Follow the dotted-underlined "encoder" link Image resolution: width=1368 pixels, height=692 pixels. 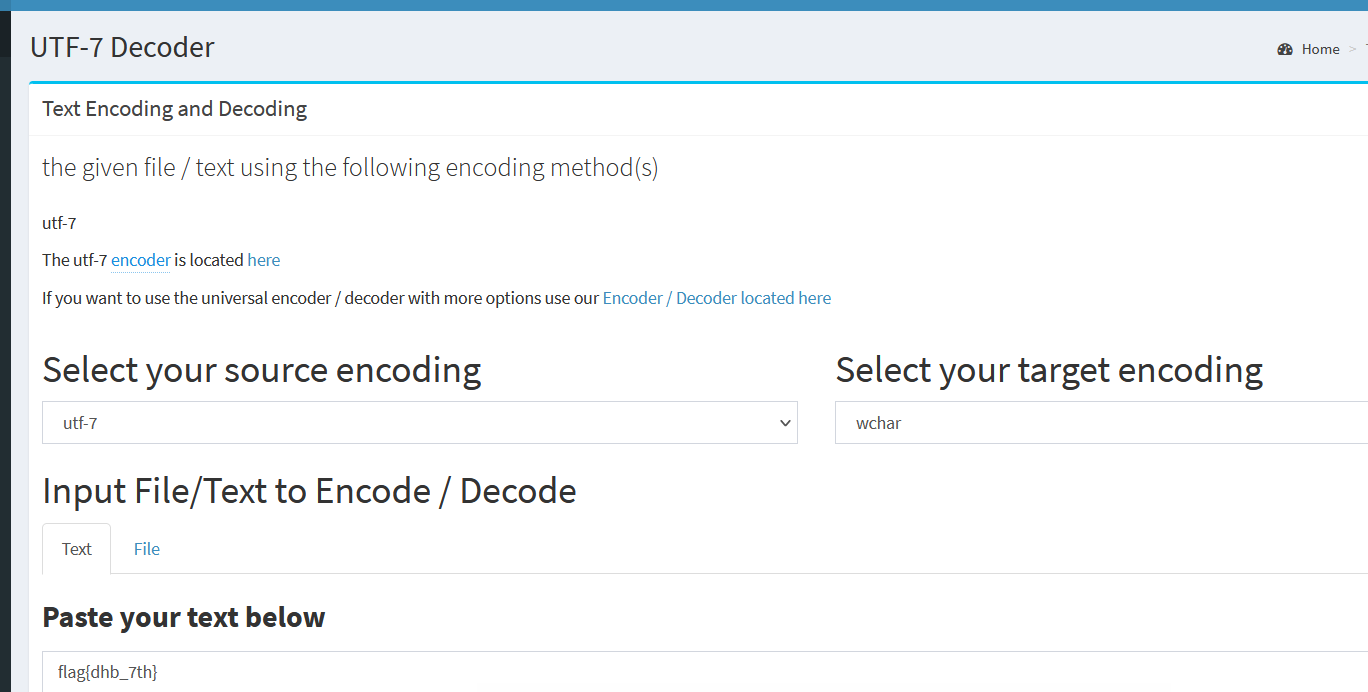click(x=140, y=260)
